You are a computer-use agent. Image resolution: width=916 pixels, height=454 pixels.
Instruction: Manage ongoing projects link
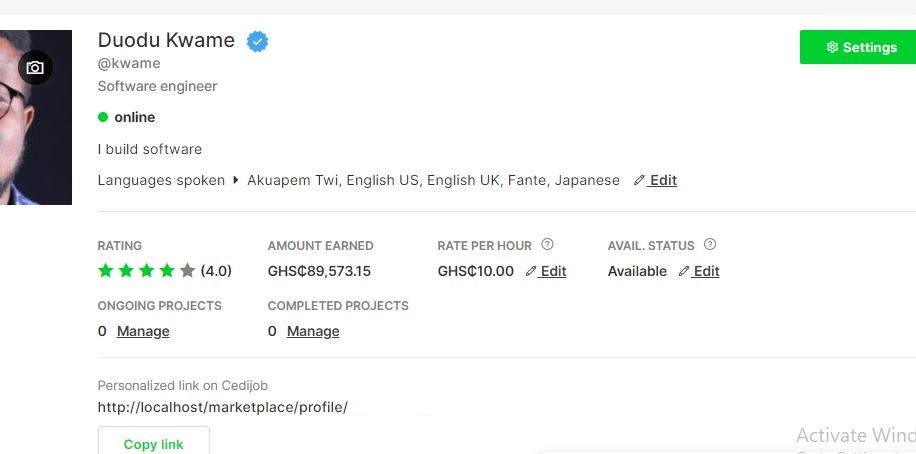pyautogui.click(x=143, y=331)
